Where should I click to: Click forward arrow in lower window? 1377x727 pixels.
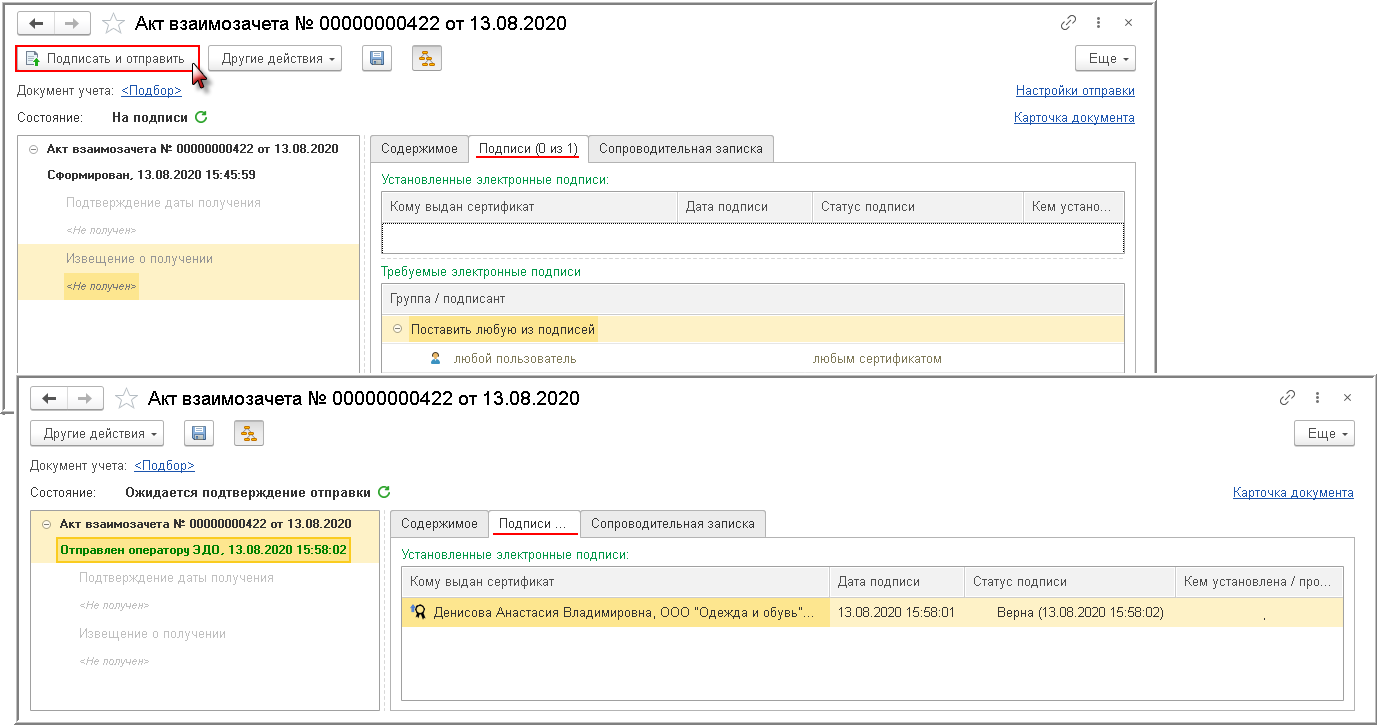[86, 398]
